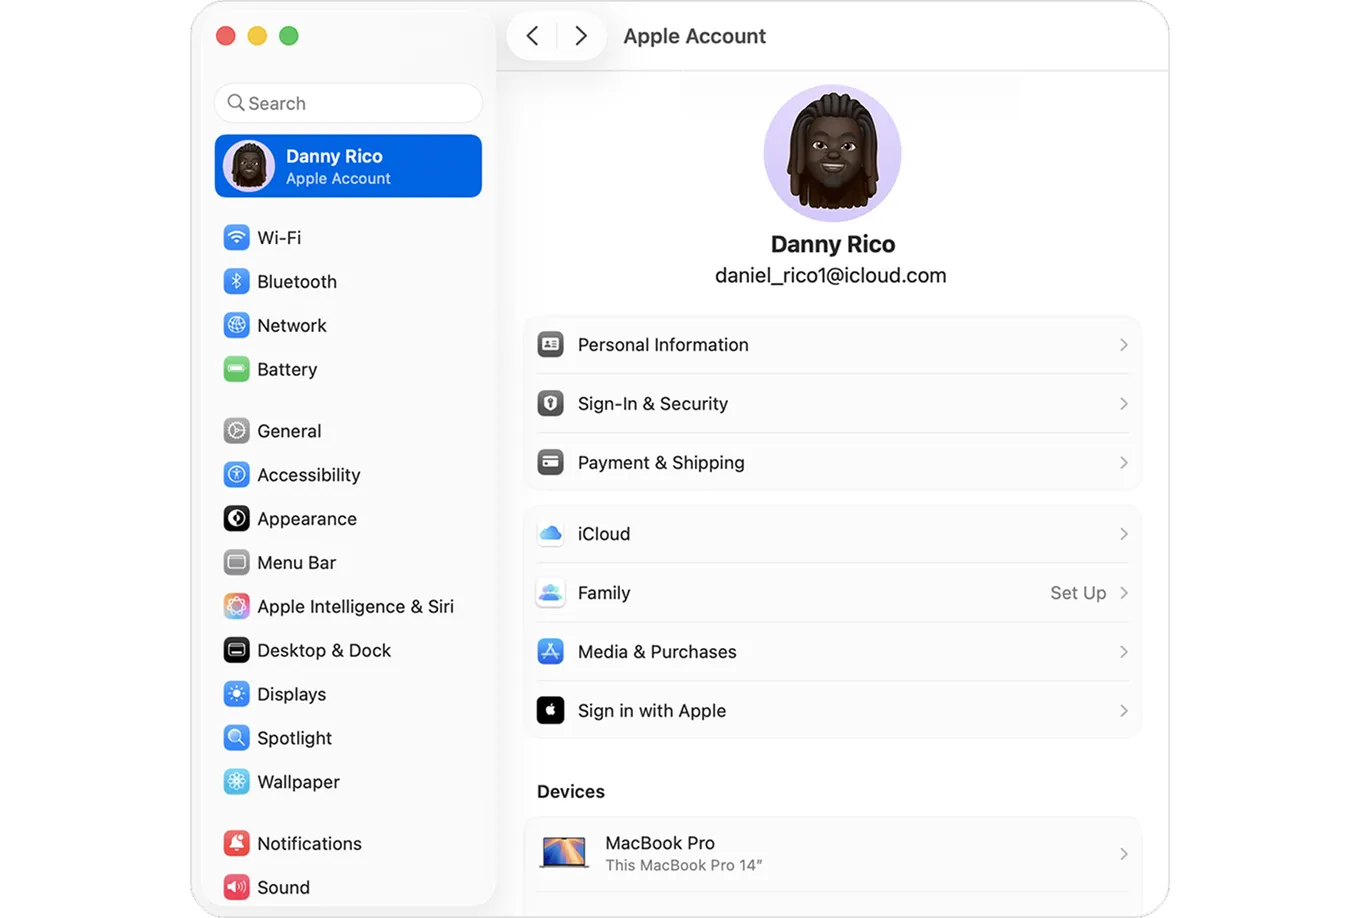Click the iCloud cloud icon

pos(550,533)
